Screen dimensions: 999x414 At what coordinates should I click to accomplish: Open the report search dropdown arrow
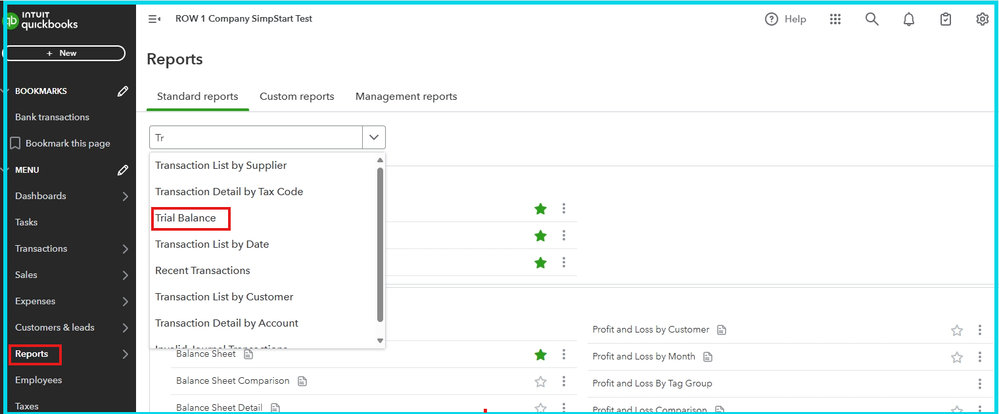pyautogui.click(x=374, y=137)
